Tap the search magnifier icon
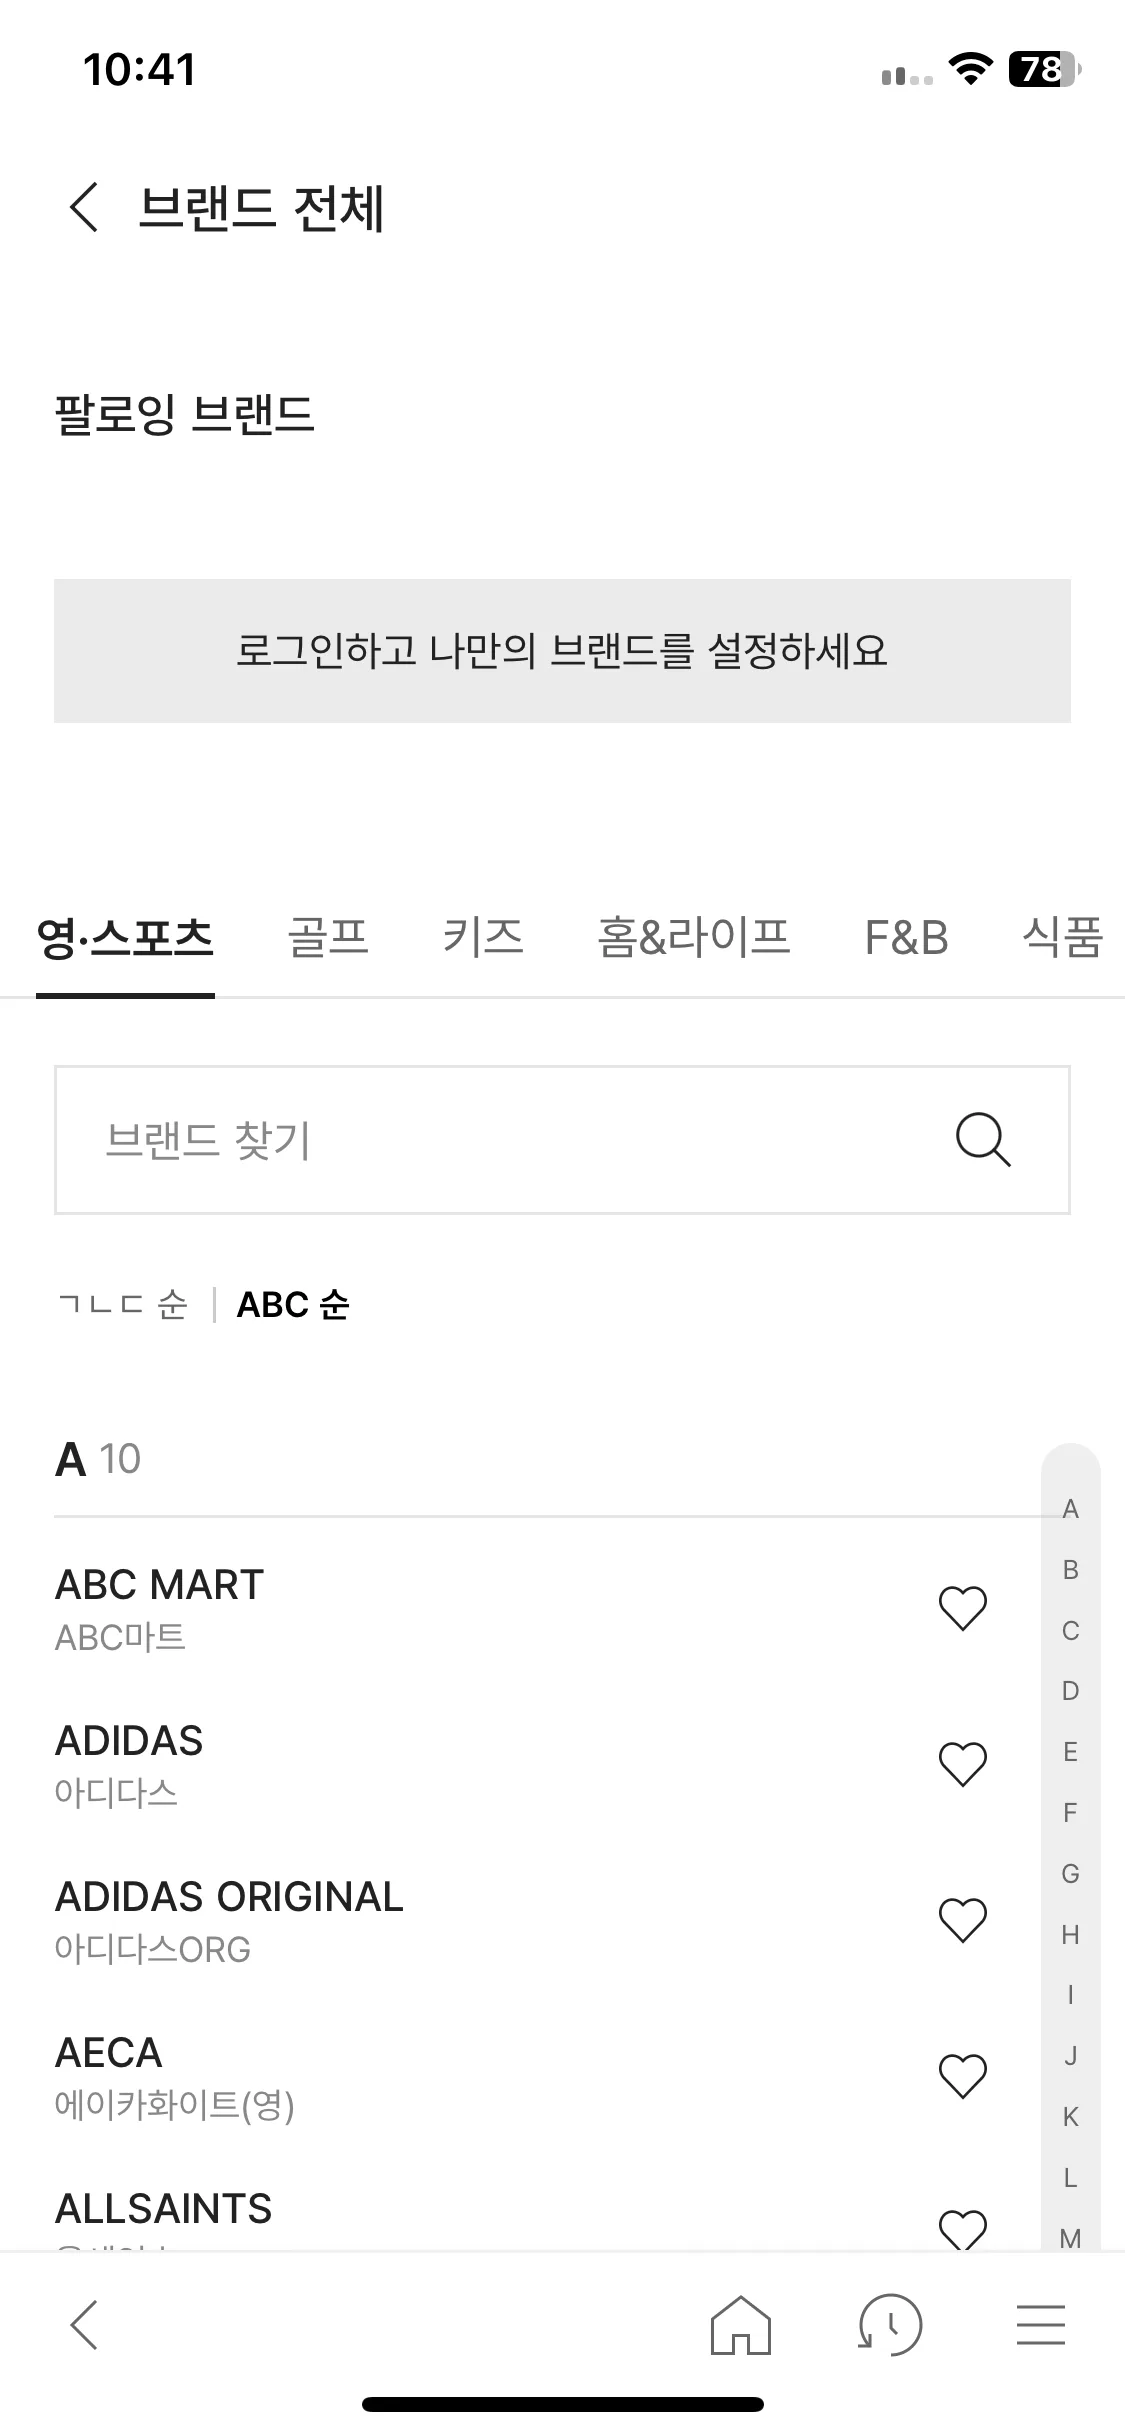The width and height of the screenshot is (1125, 2436). coord(983,1140)
